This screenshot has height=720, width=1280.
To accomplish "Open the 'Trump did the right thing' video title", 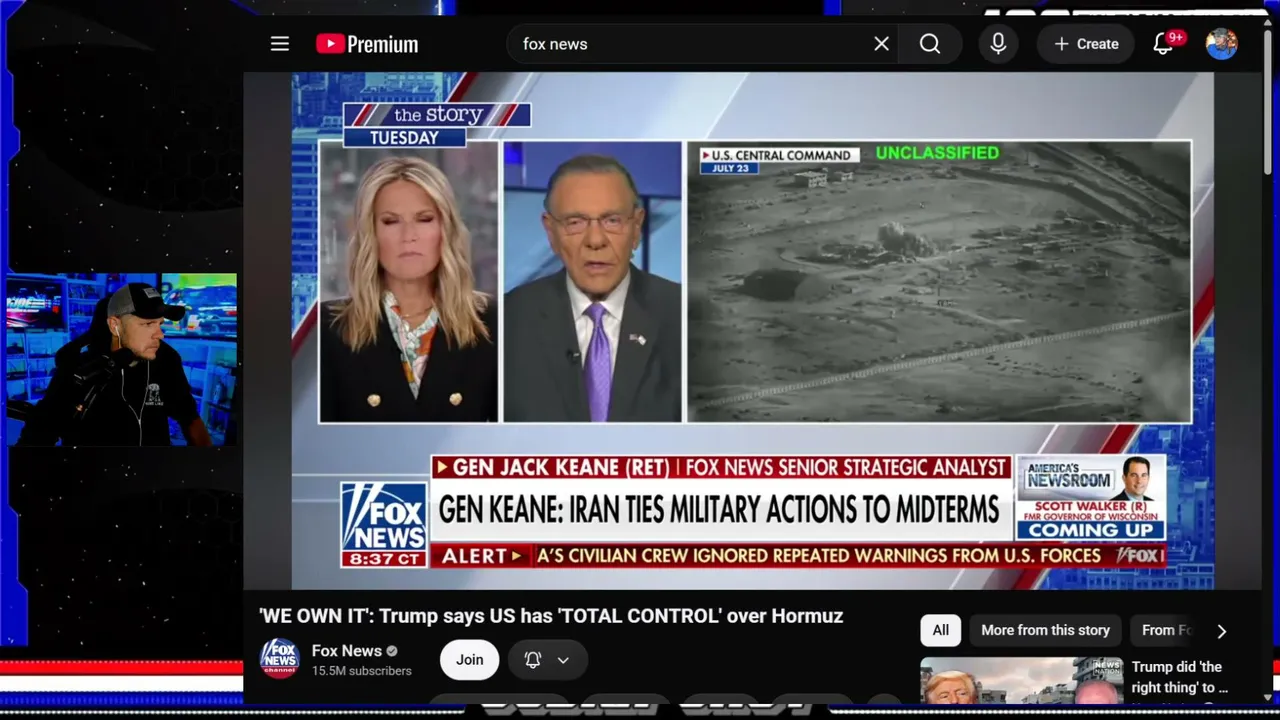I will [1179, 677].
